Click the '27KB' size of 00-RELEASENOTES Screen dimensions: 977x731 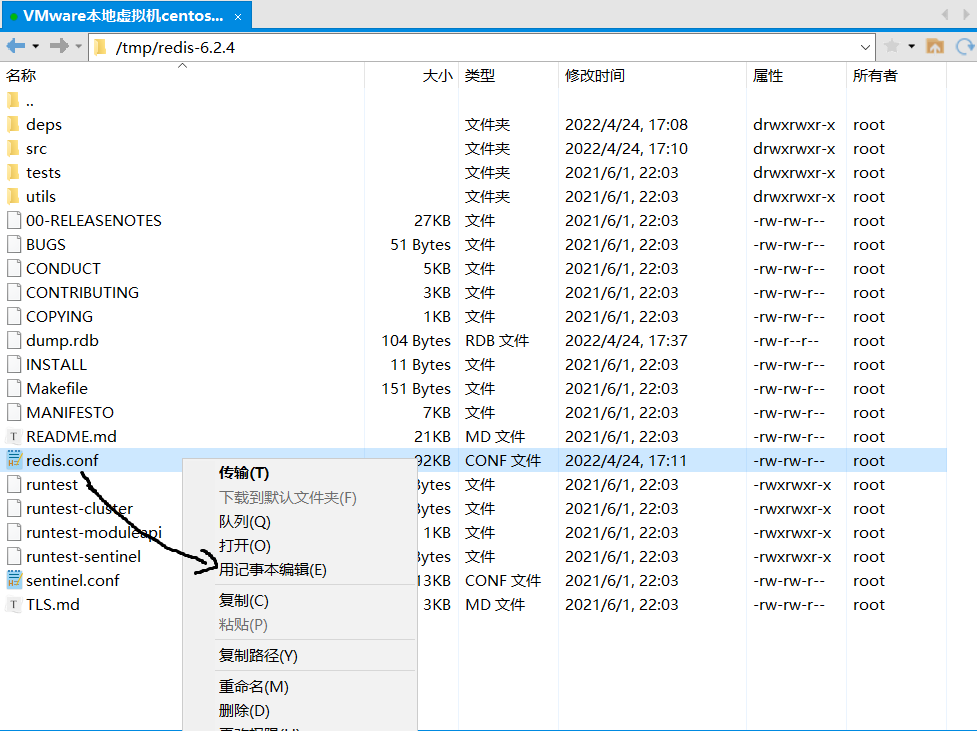(x=432, y=221)
